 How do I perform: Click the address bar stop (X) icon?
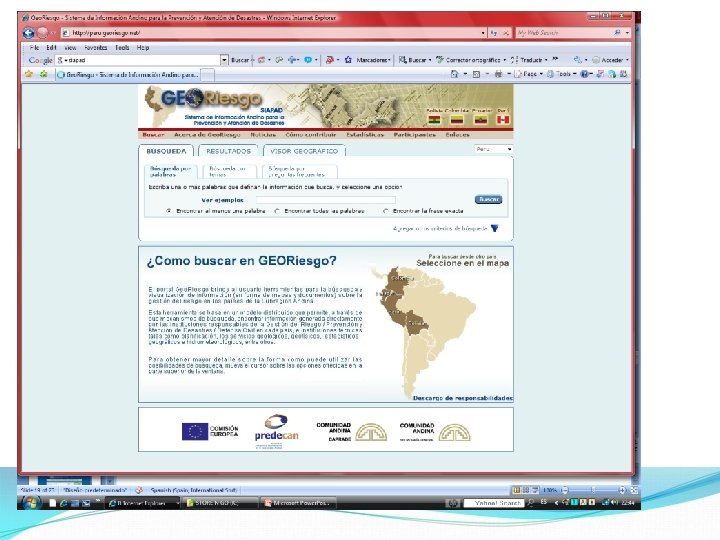coord(506,33)
